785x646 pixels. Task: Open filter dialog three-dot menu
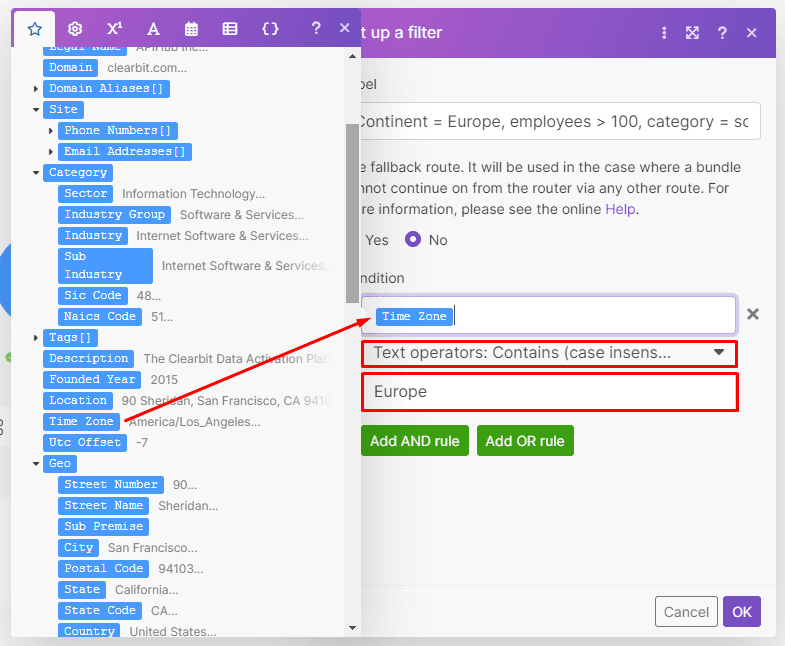(x=664, y=33)
